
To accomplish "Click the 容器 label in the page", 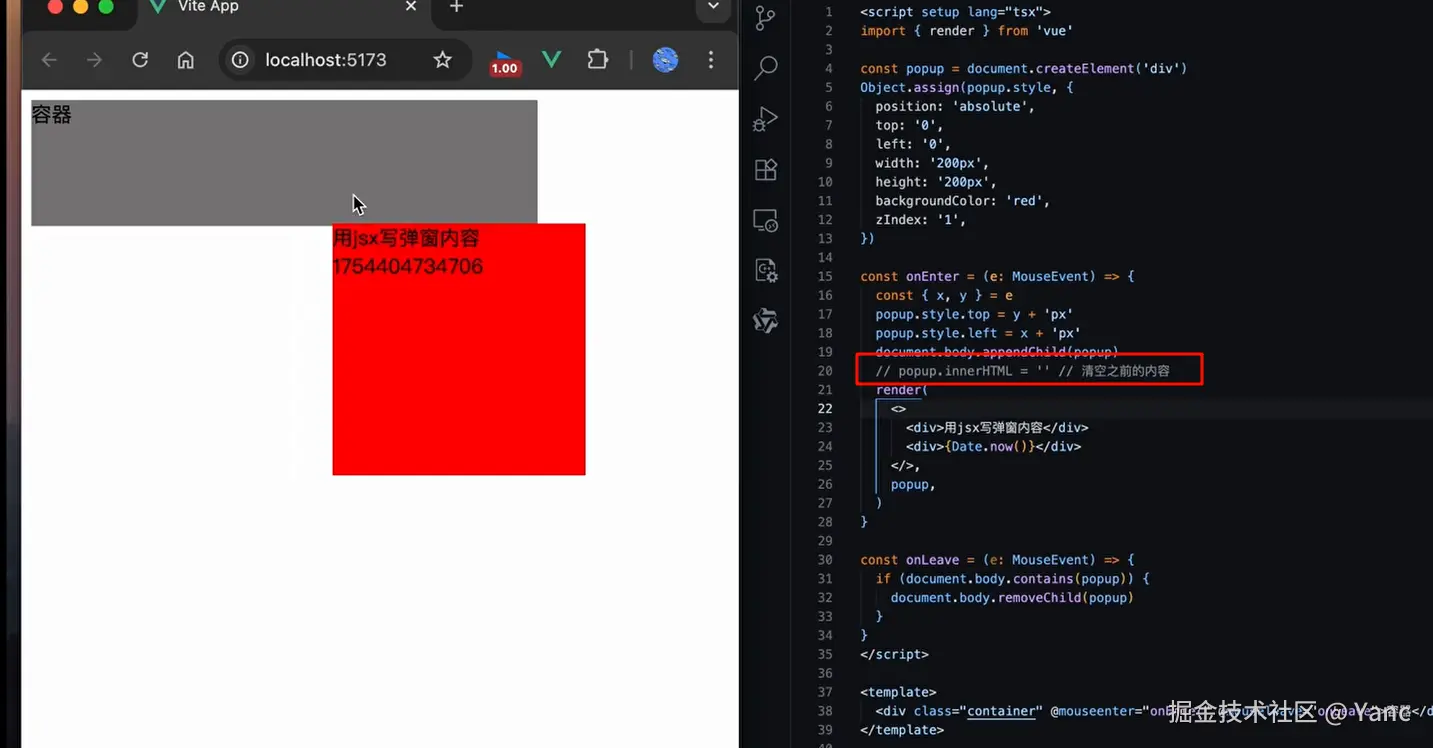I will click(x=51, y=115).
